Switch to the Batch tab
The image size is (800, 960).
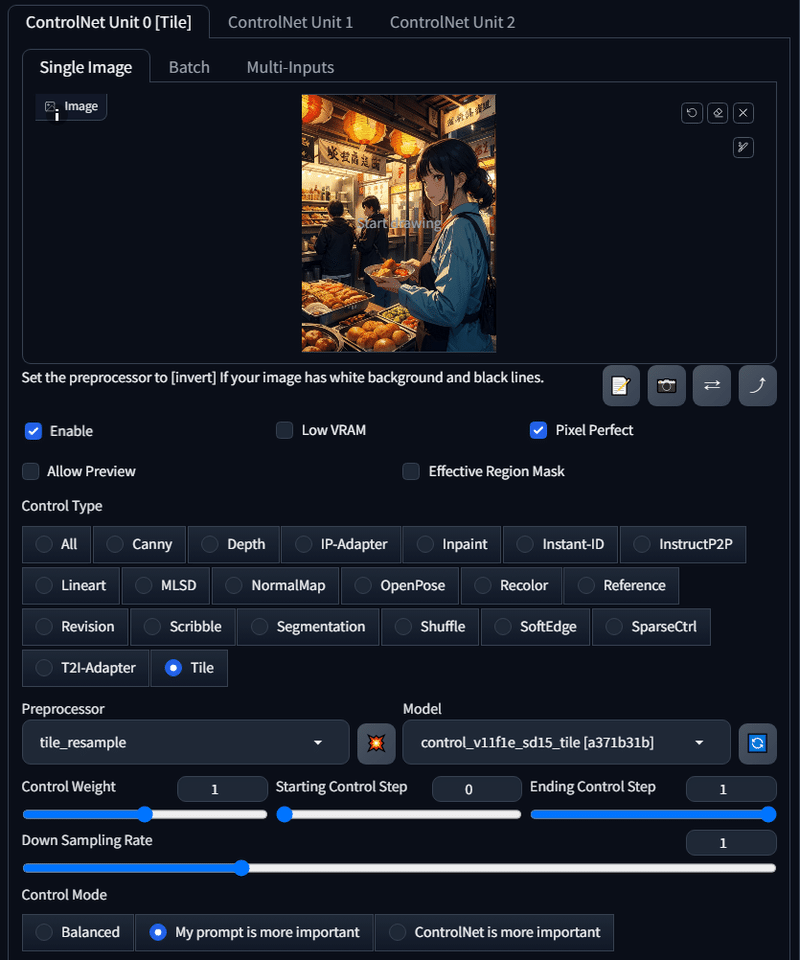click(x=189, y=67)
